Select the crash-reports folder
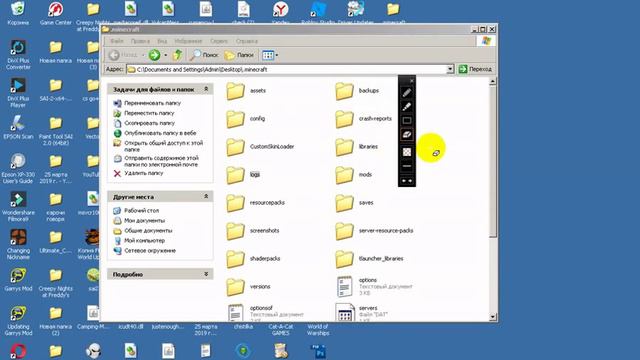 [363, 119]
